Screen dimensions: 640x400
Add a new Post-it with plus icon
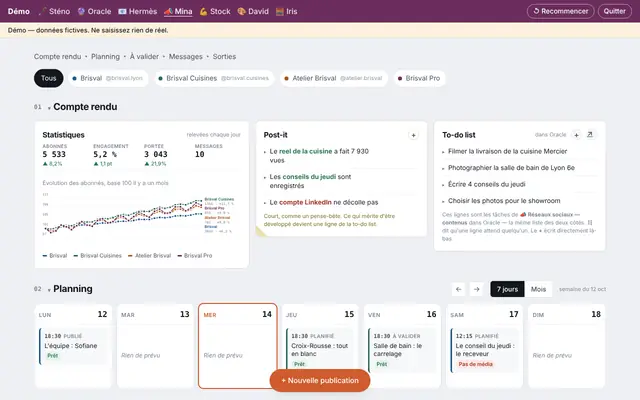413,135
